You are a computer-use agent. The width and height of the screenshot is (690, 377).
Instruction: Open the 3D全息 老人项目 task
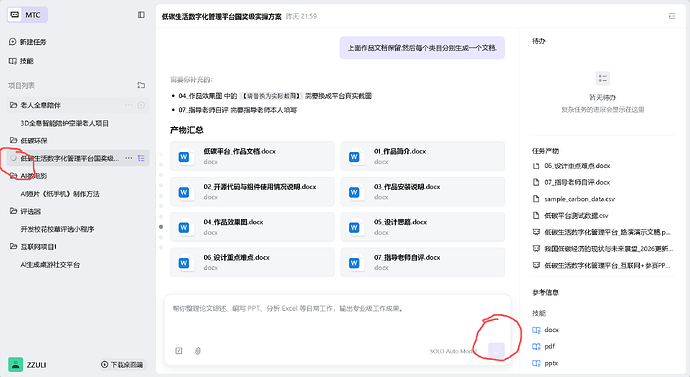click(65, 123)
